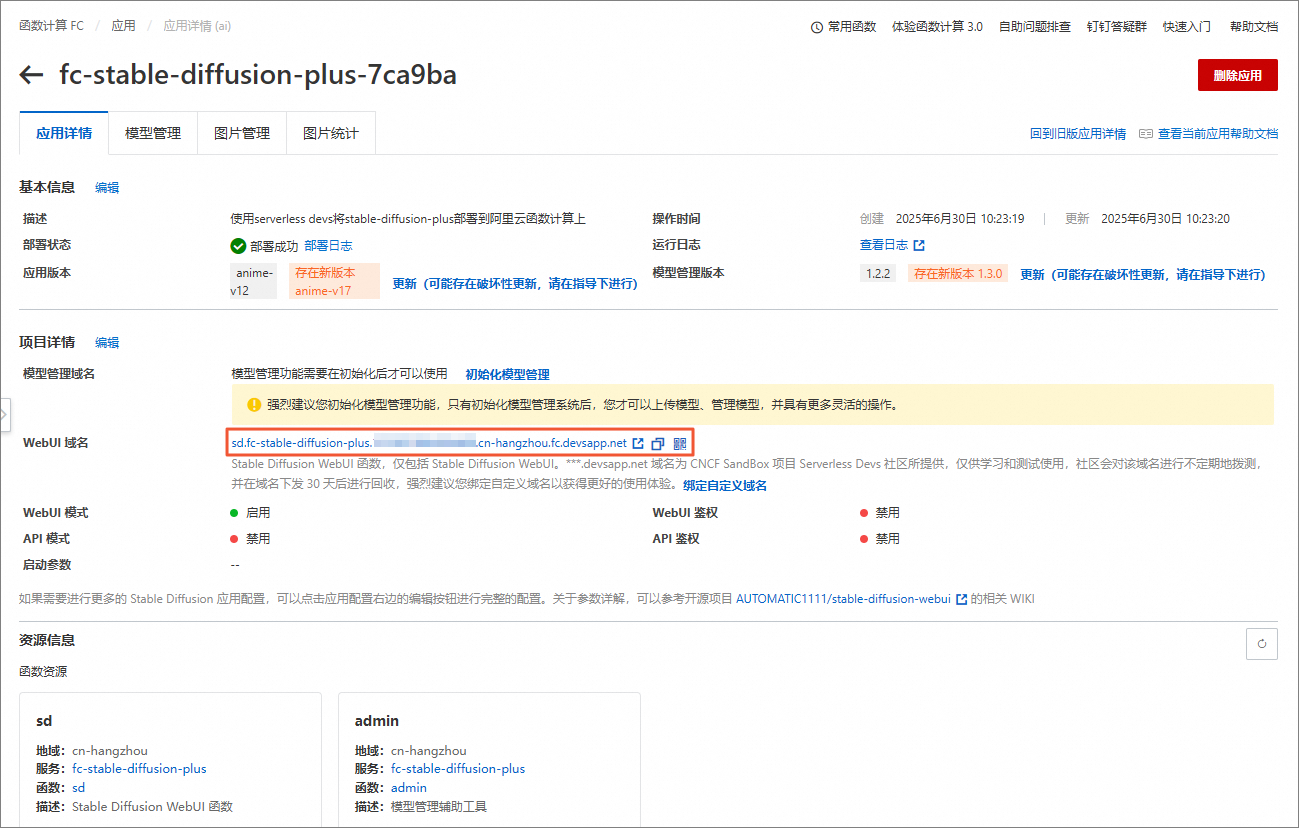The image size is (1299, 828).
Task: Edit 项目详情 section via 编辑
Action: pyautogui.click(x=107, y=342)
